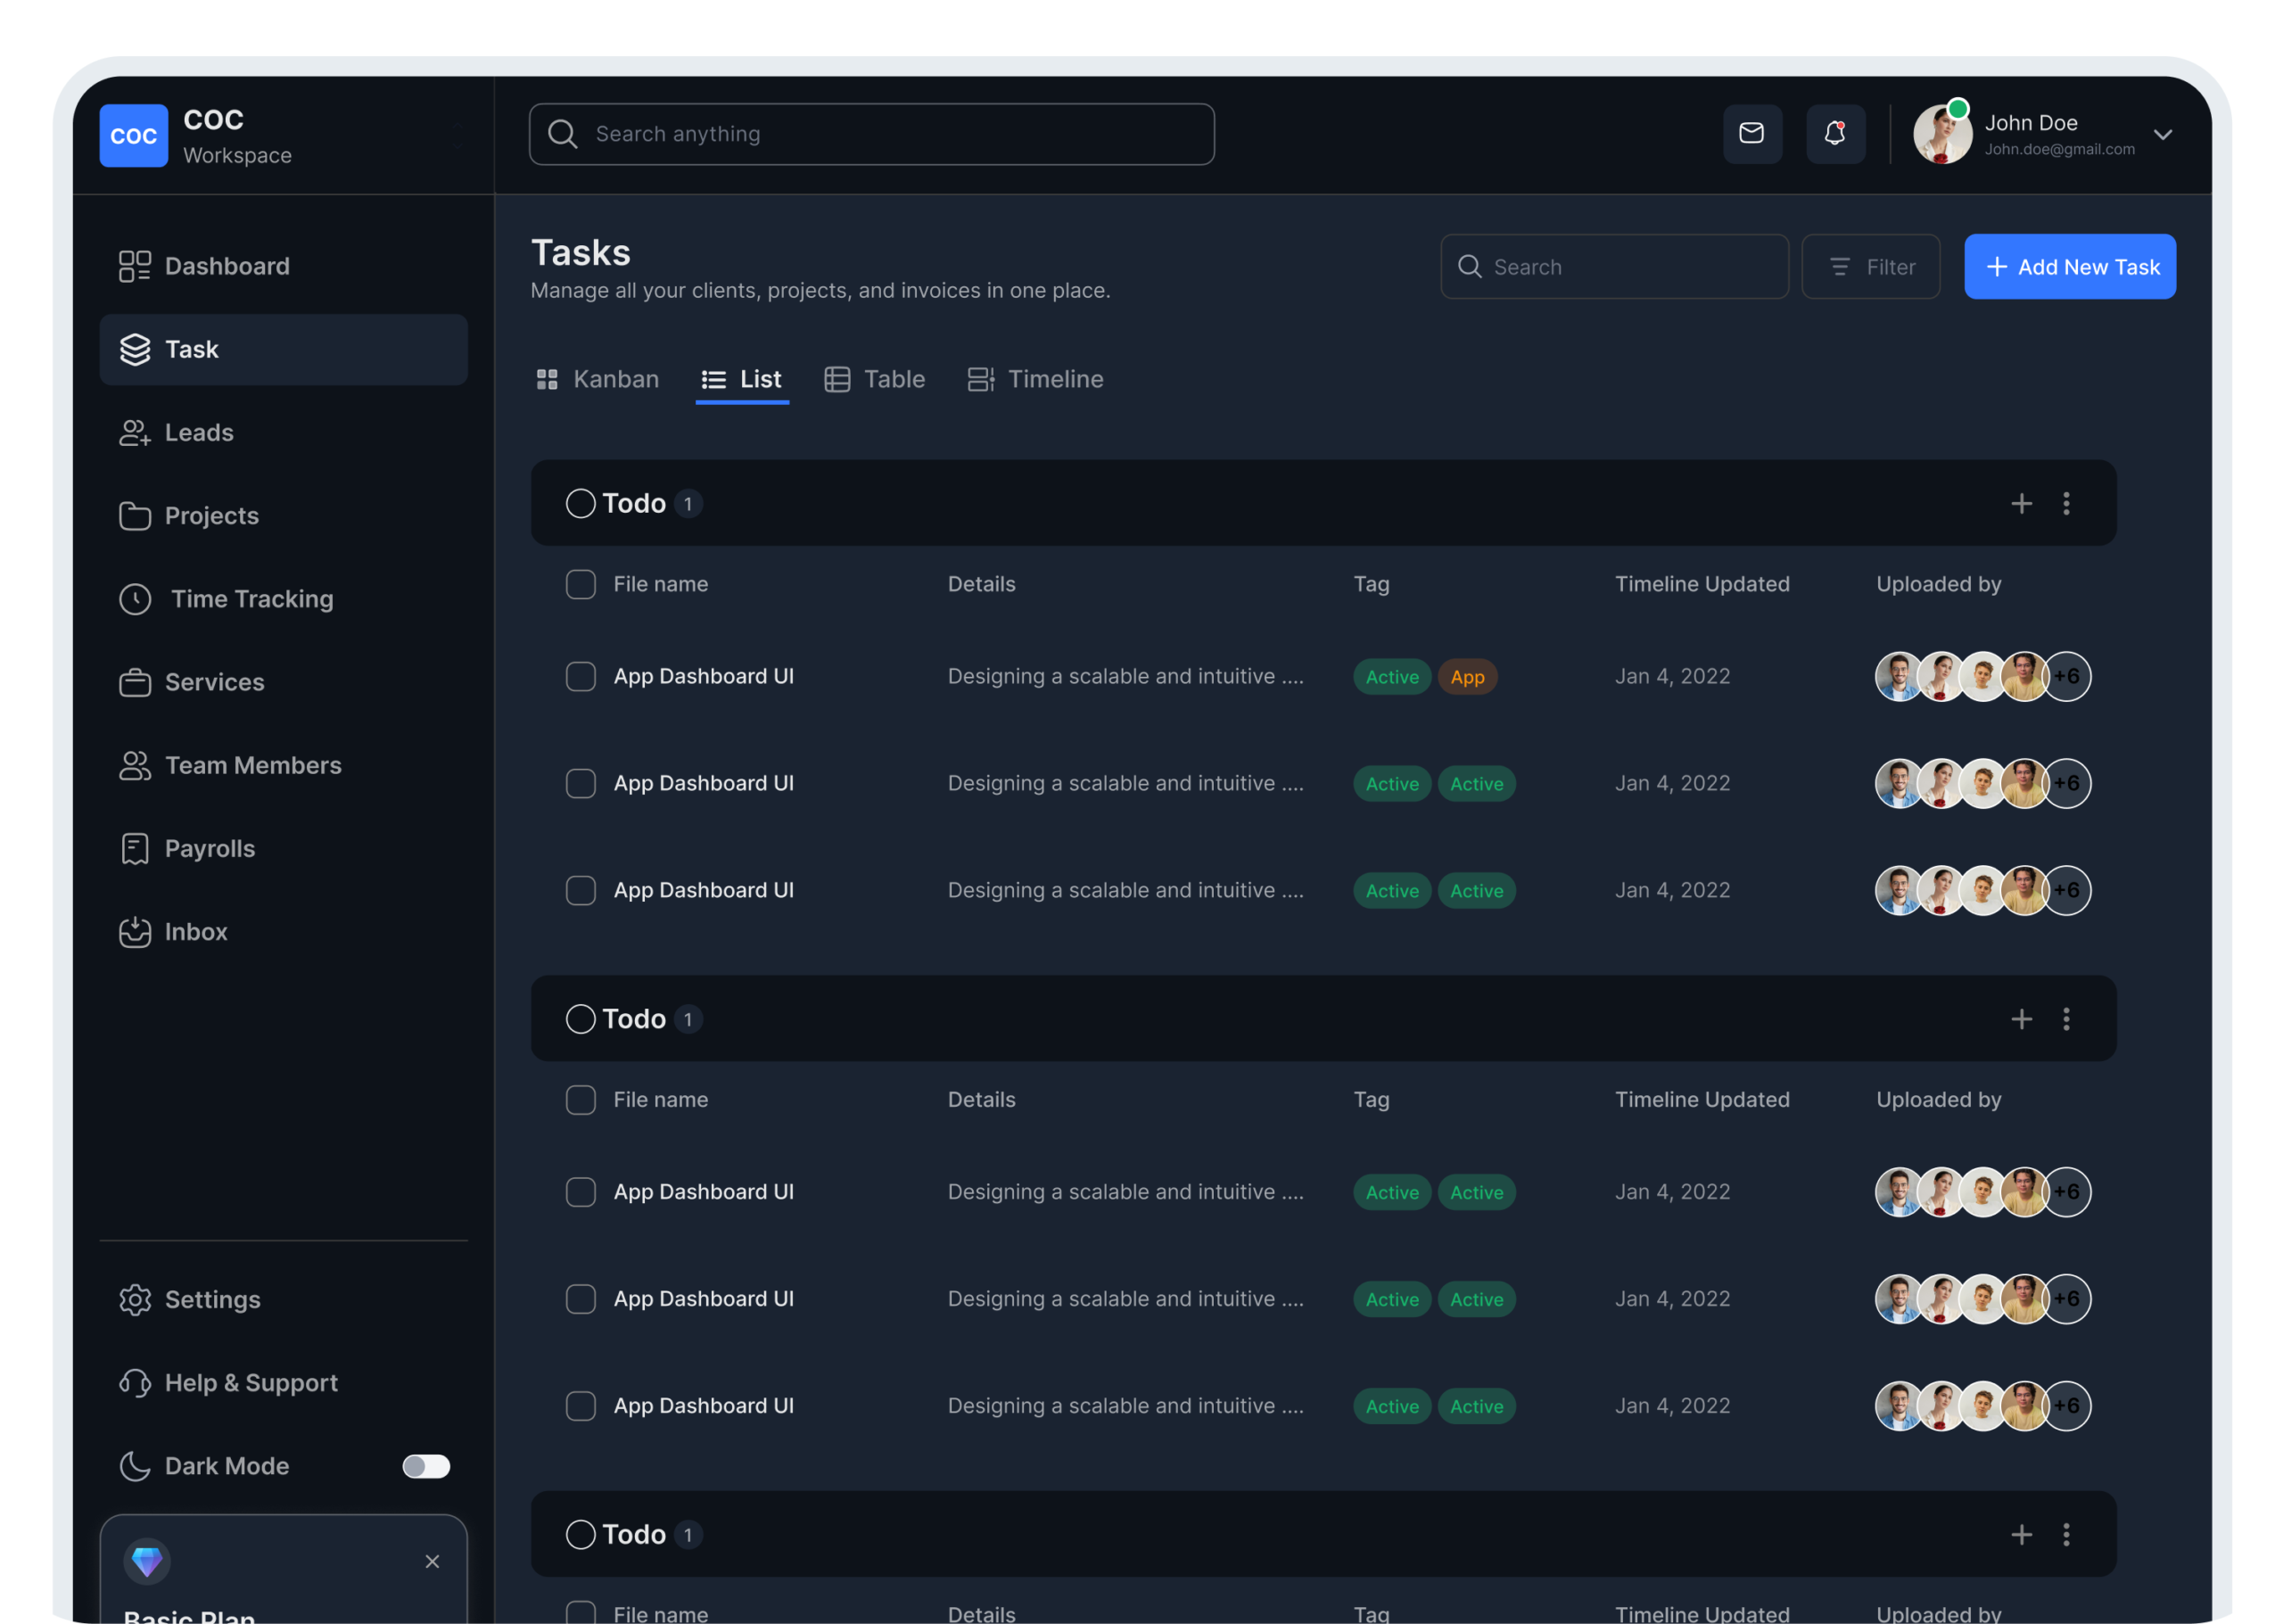Open the Filter options
This screenshot has width=2283, height=1624.
click(x=1870, y=267)
